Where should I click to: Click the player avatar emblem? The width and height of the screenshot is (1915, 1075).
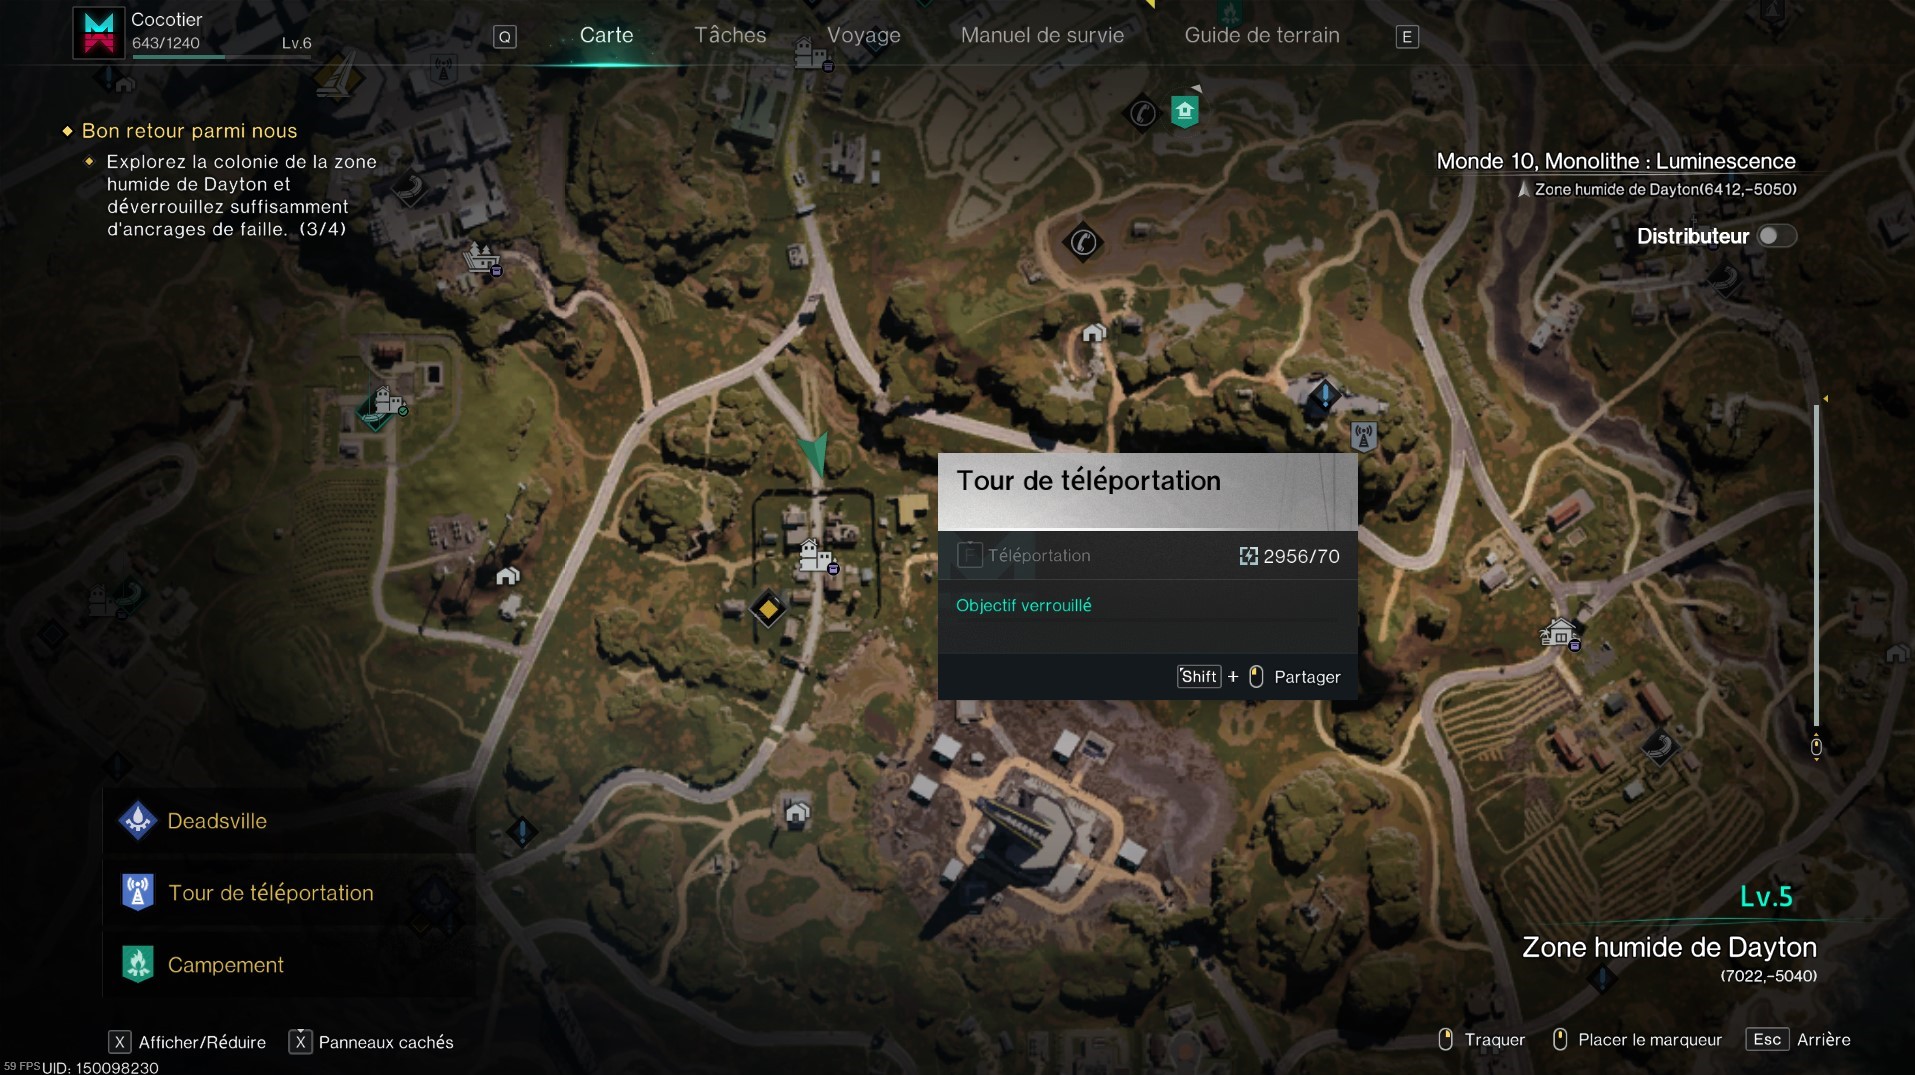pos(98,32)
